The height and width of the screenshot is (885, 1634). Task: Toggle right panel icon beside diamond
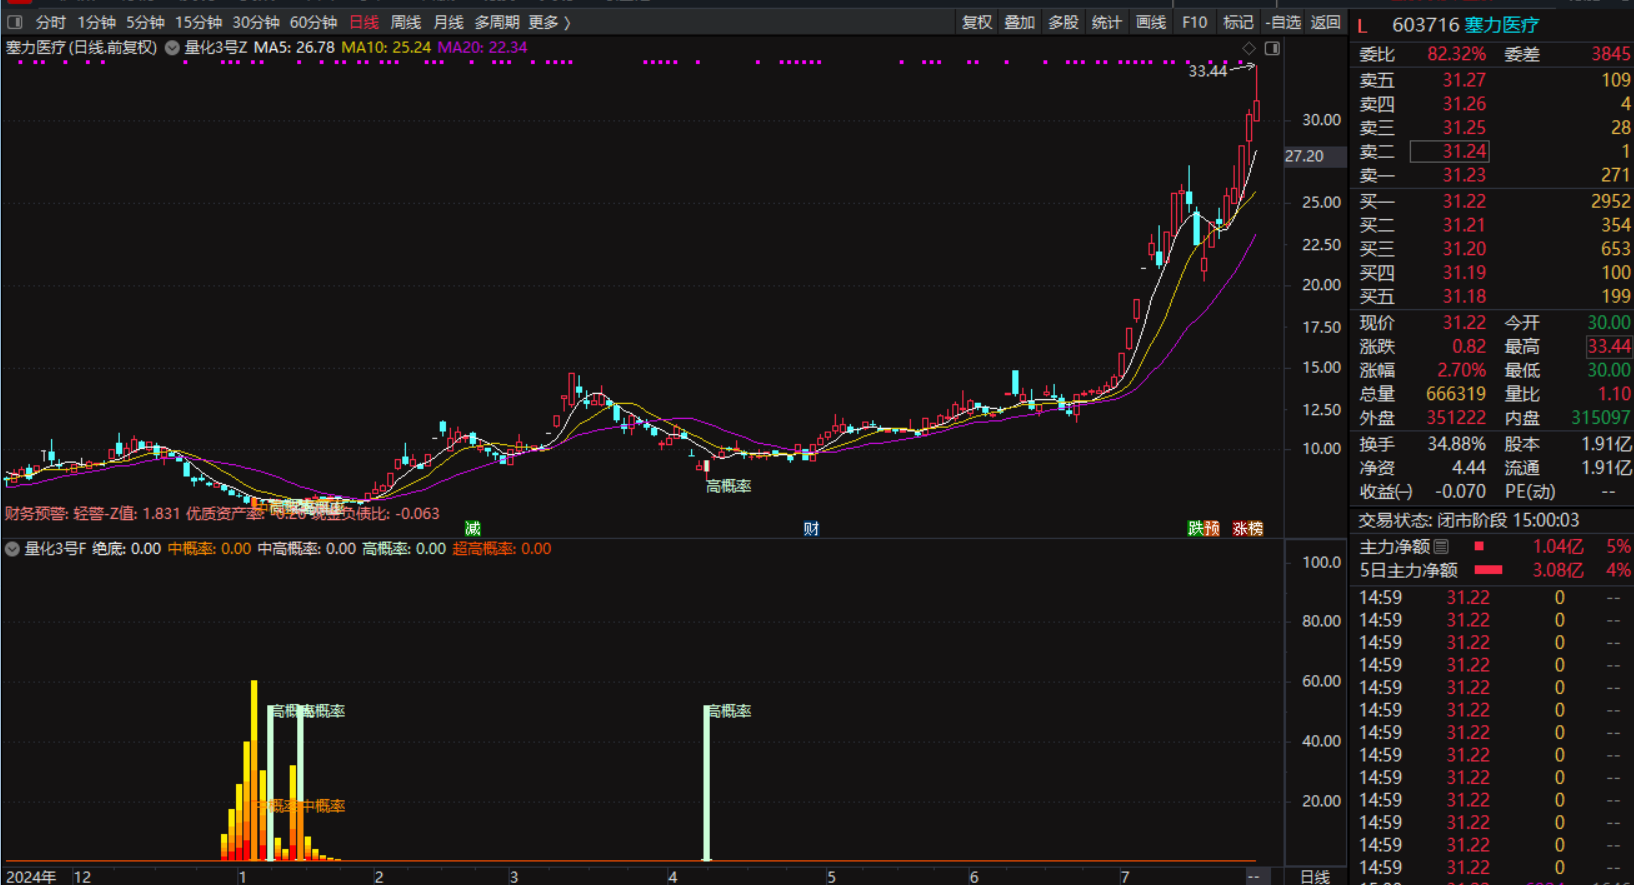[1272, 48]
